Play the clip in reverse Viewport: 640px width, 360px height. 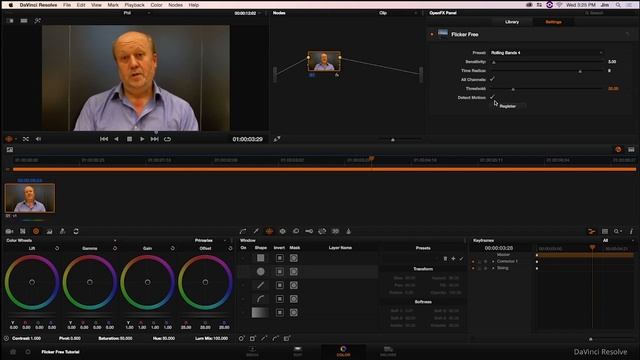[x=116, y=139]
